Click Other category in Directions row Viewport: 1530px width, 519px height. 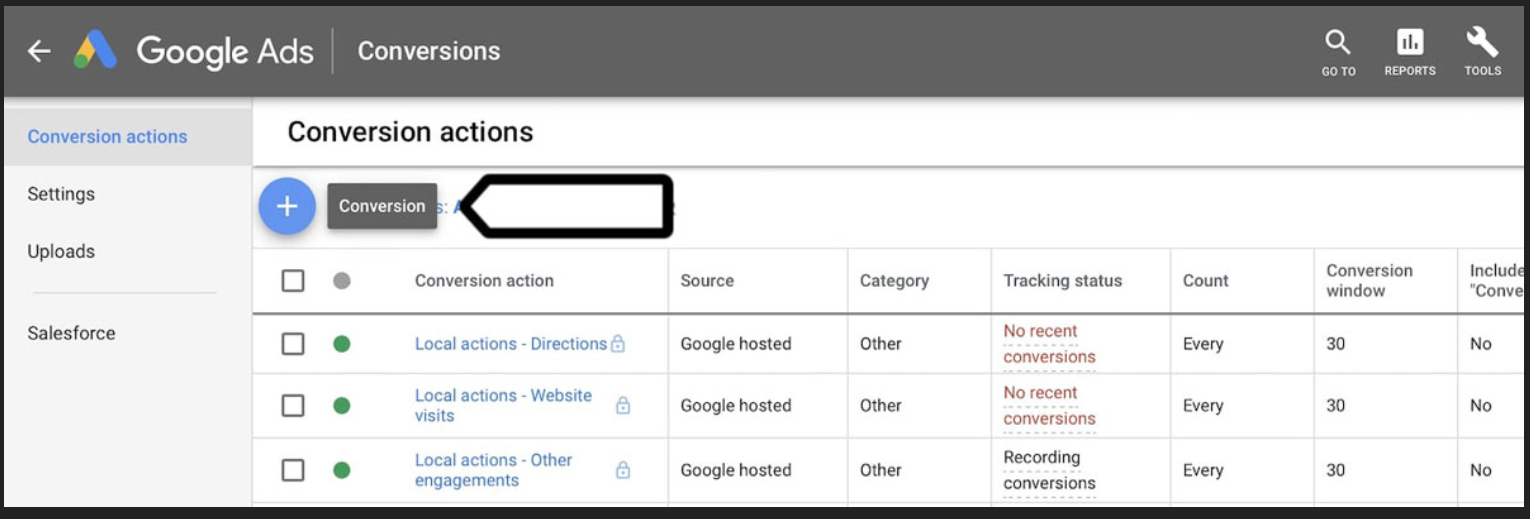(881, 344)
